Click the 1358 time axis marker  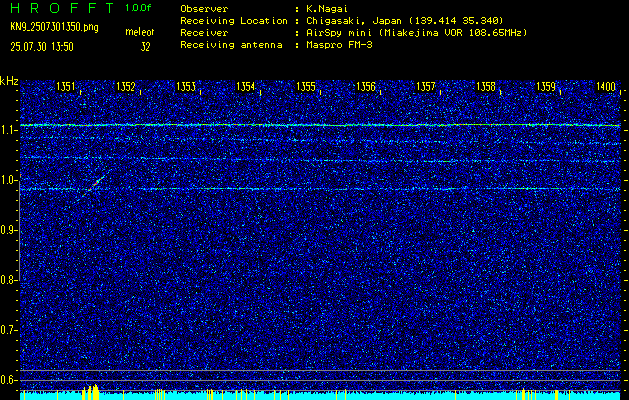point(486,87)
